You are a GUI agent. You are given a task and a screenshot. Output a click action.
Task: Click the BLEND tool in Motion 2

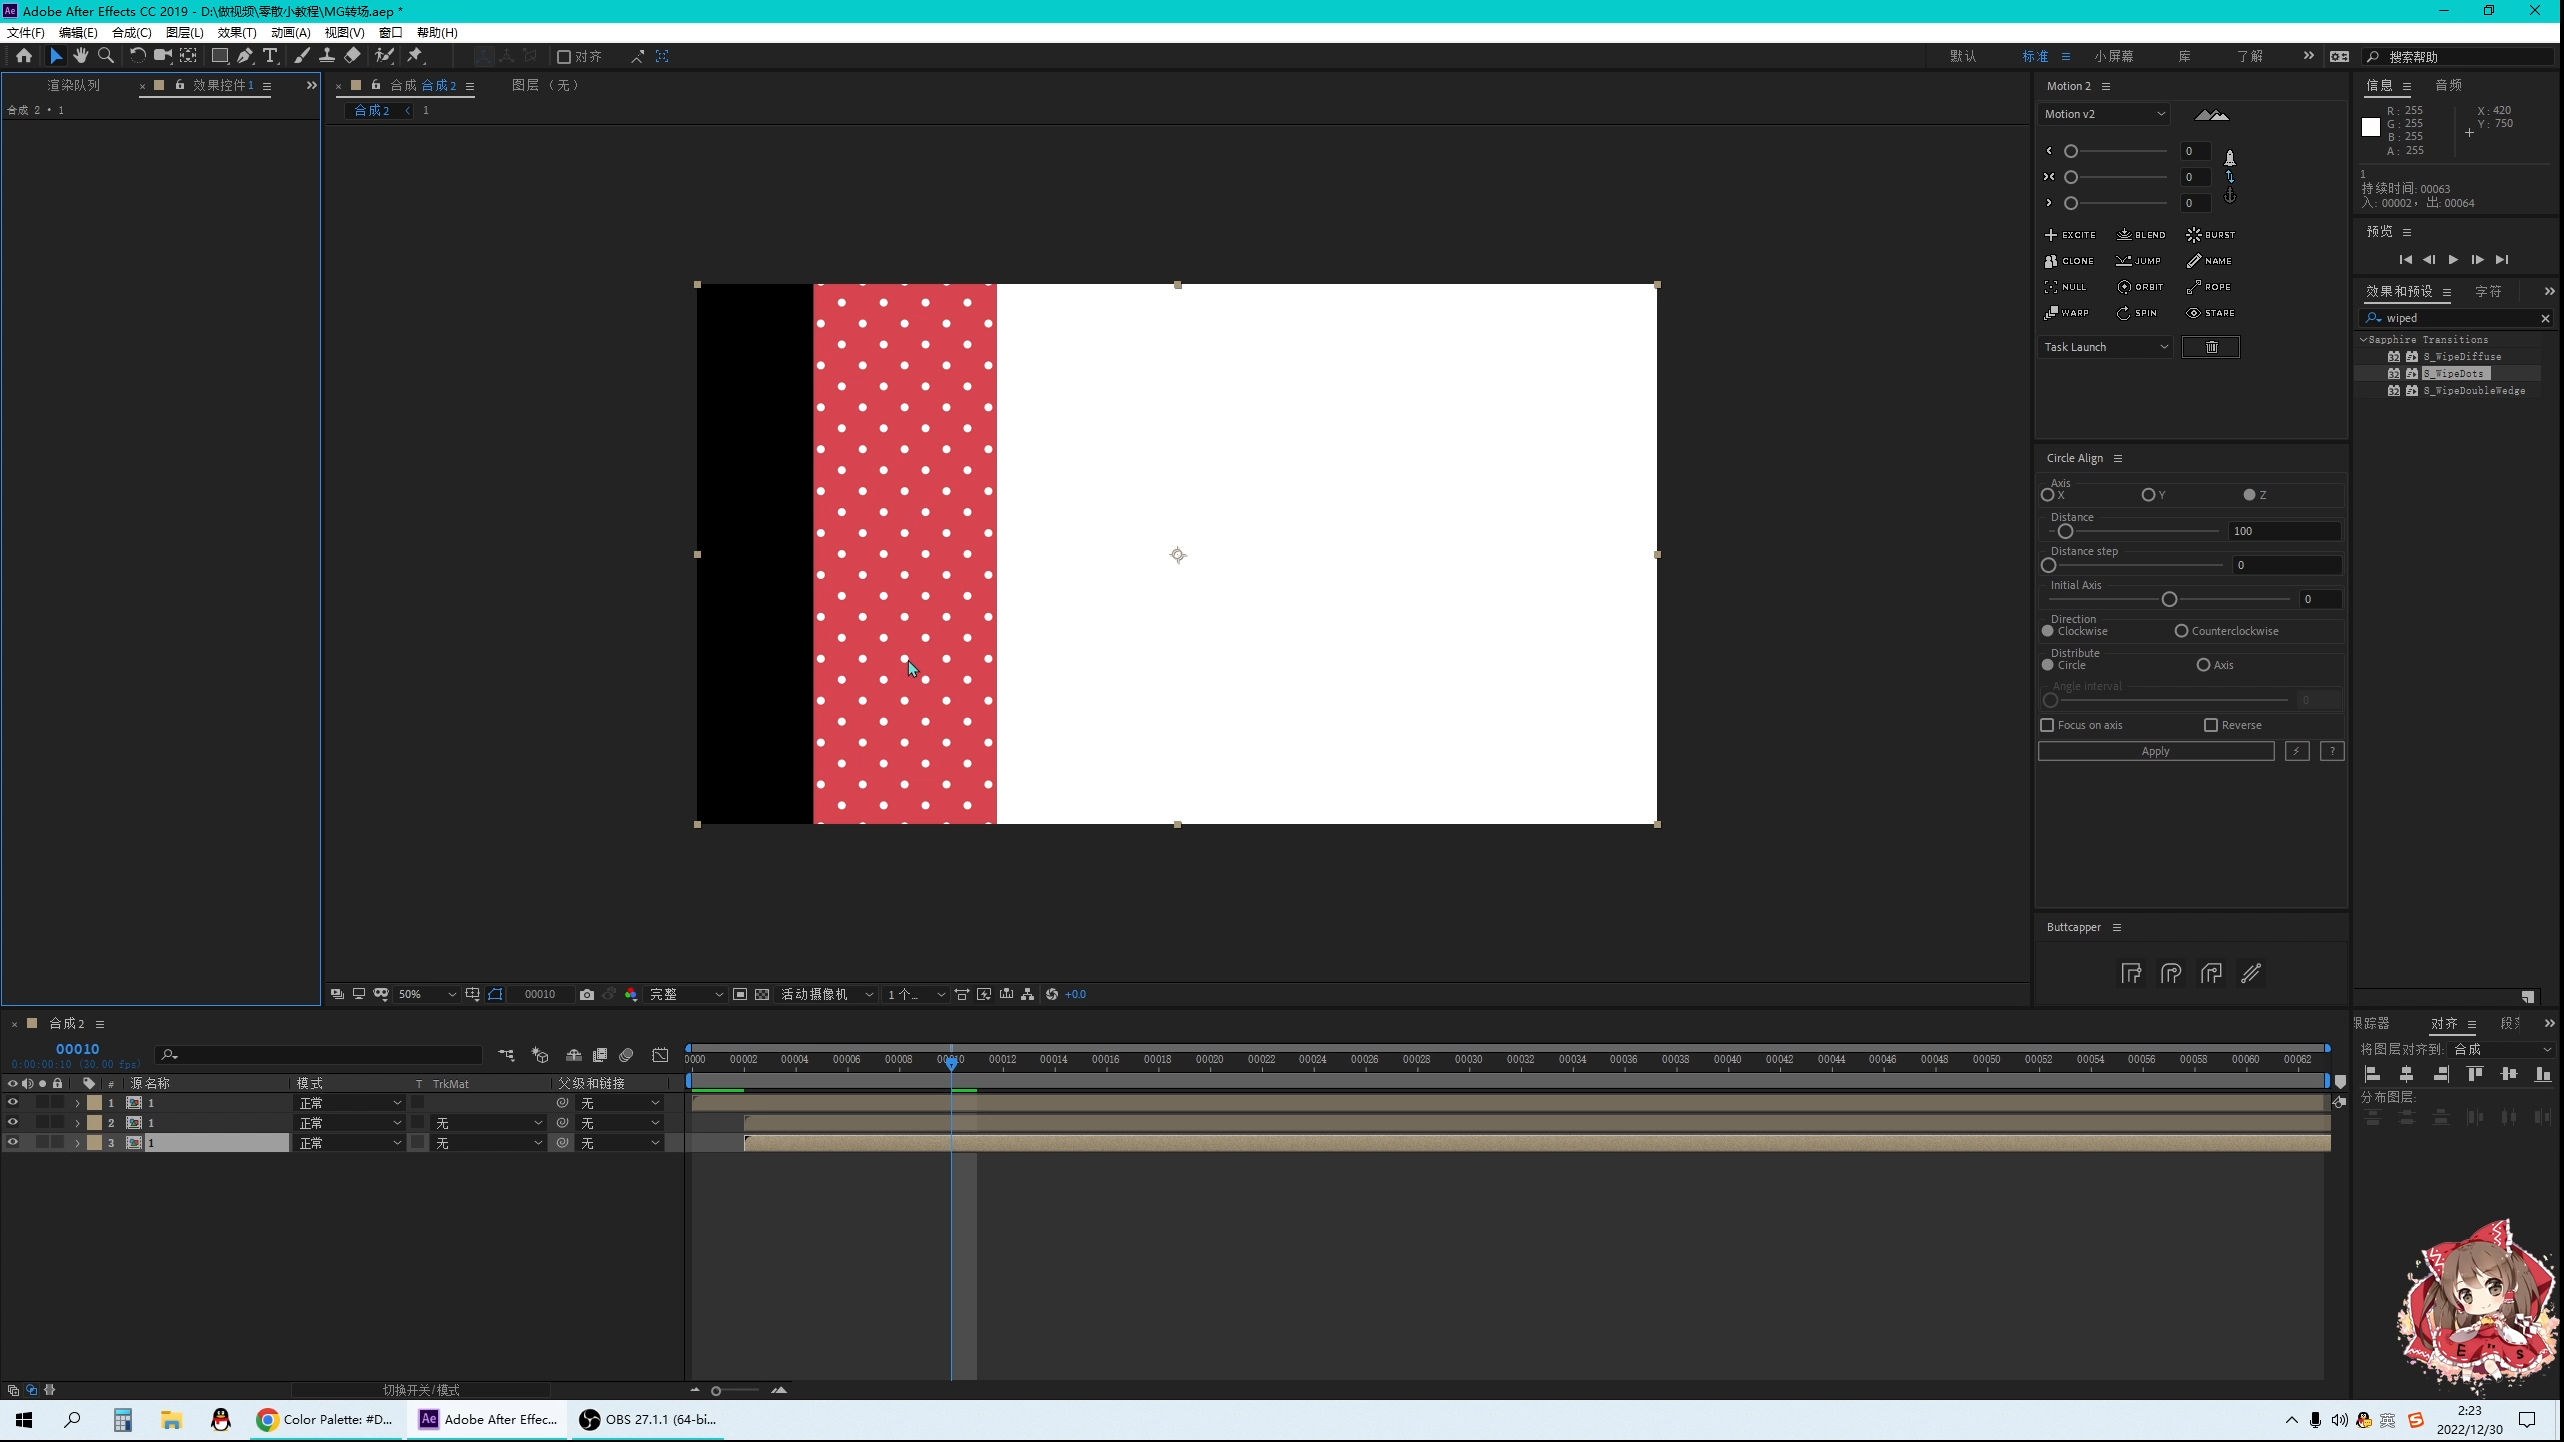pos(2141,235)
